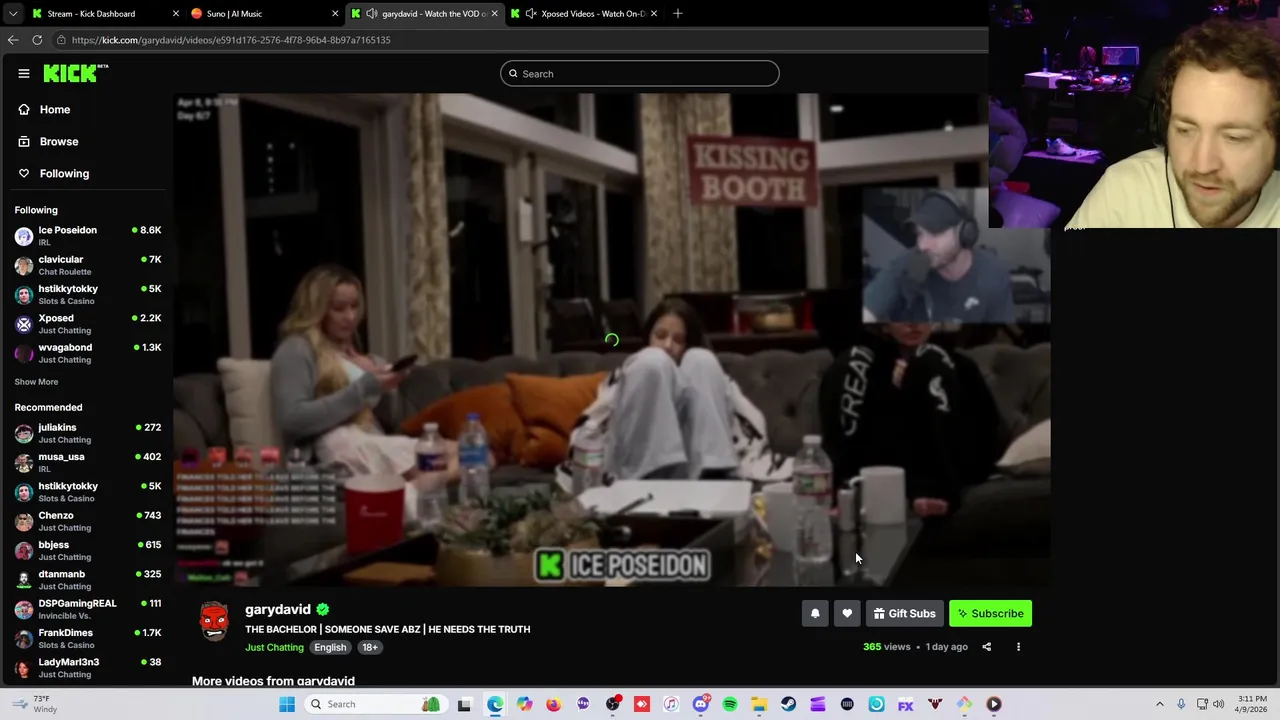Open juliakins channel from Recommended
This screenshot has height=720, width=1280.
pyautogui.click(x=88, y=432)
